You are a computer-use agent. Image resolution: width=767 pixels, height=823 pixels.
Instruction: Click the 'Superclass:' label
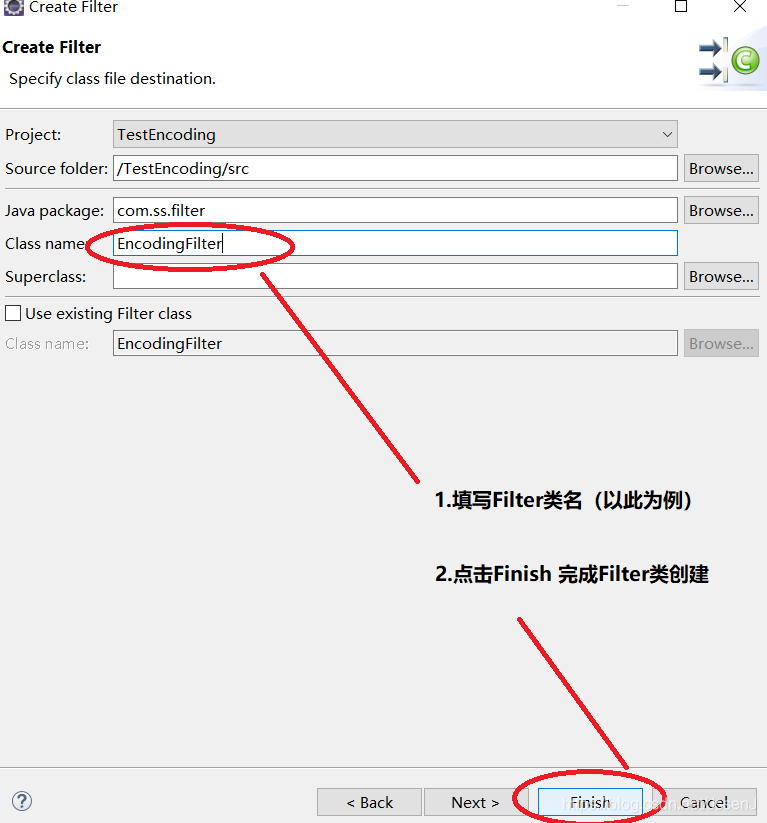coord(46,277)
